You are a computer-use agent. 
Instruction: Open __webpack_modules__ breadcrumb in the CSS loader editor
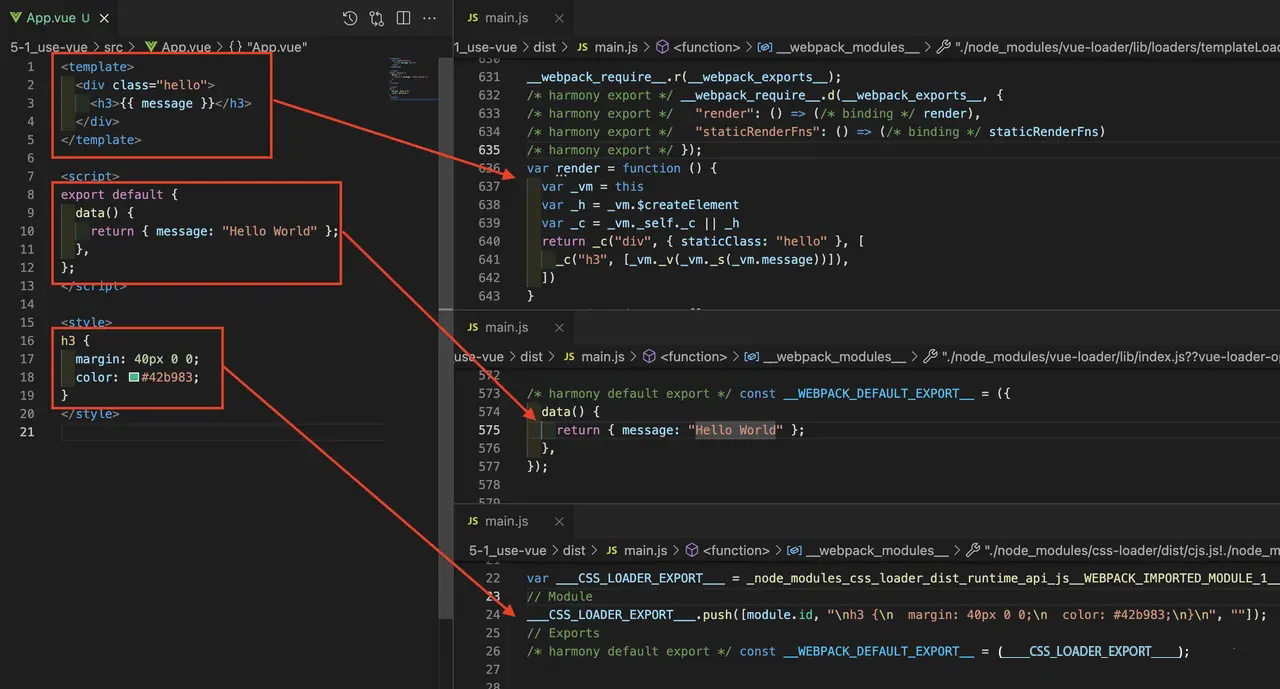pyautogui.click(x=867, y=550)
